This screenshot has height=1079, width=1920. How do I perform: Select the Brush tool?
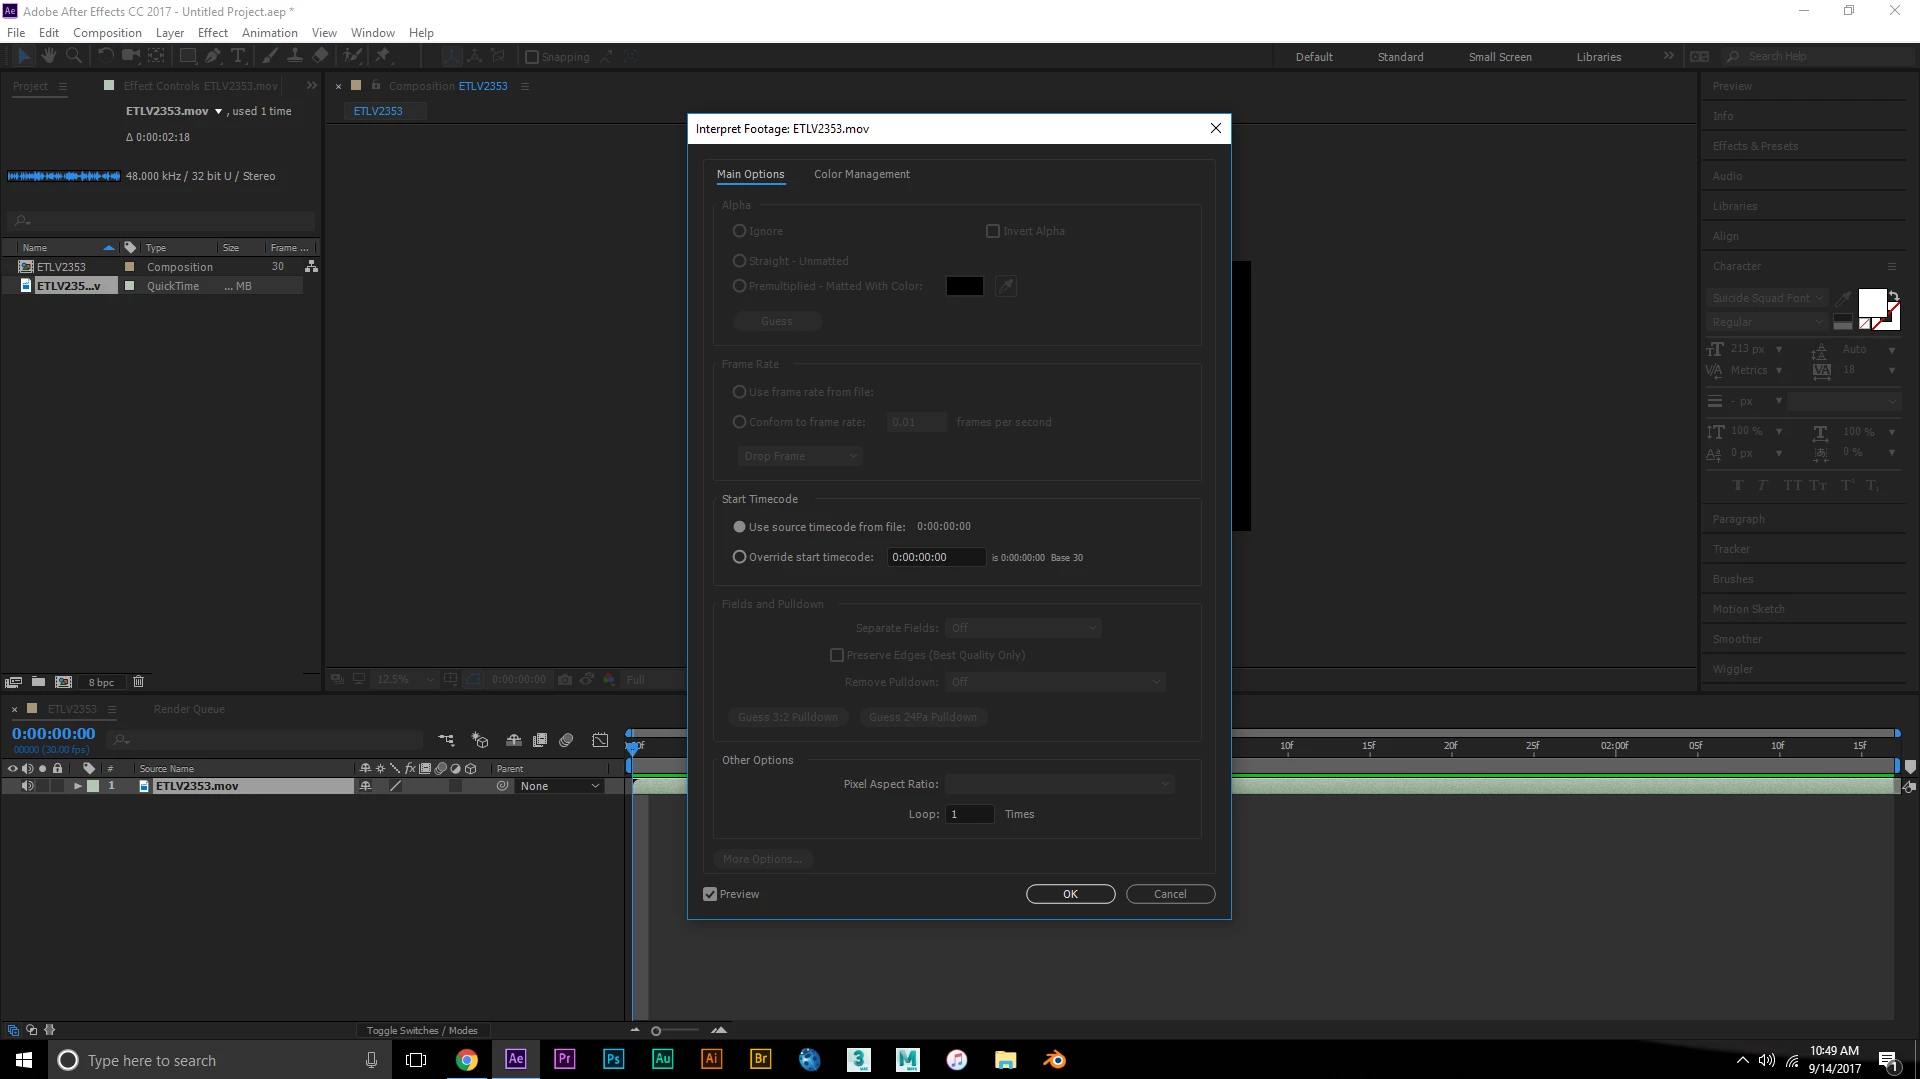[270, 56]
